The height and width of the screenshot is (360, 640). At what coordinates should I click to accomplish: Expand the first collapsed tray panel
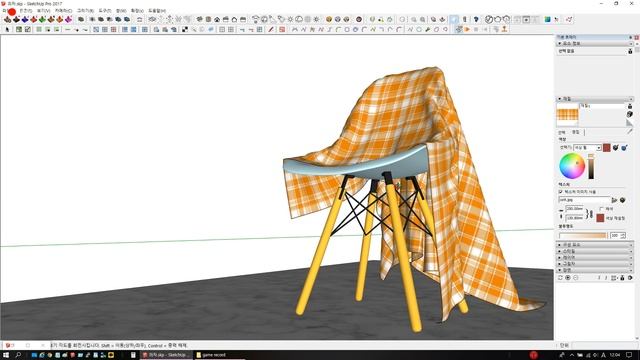(595, 245)
